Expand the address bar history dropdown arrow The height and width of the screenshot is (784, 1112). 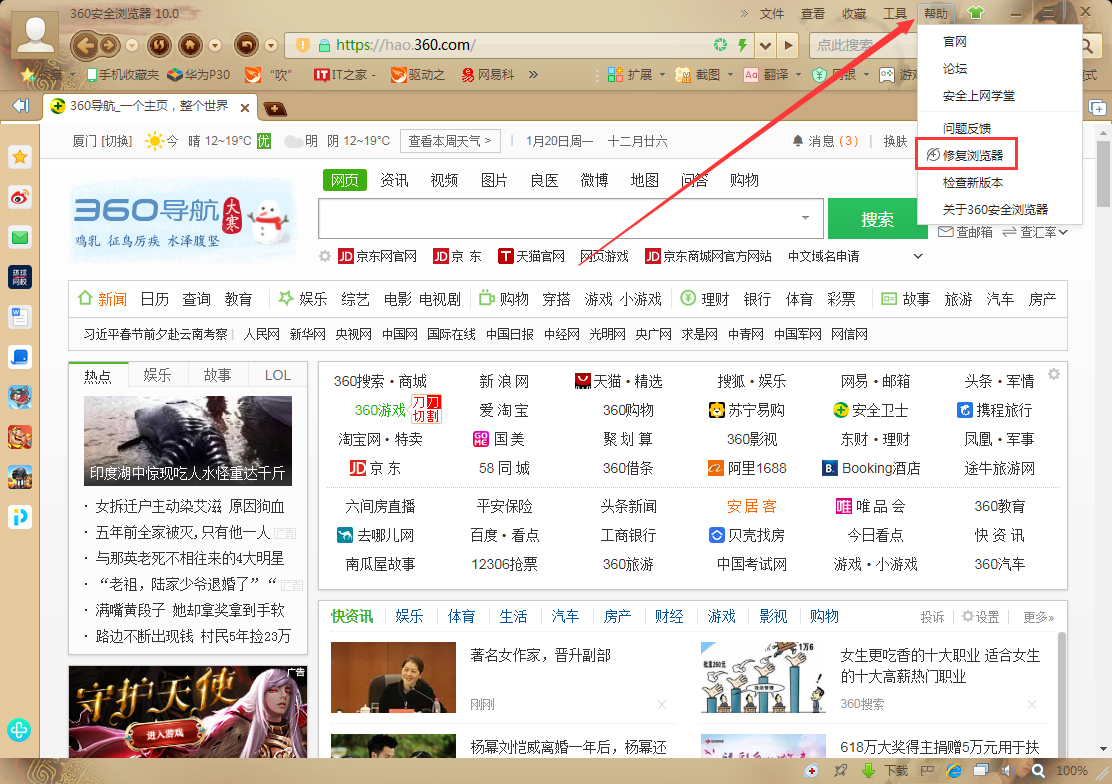[765, 46]
